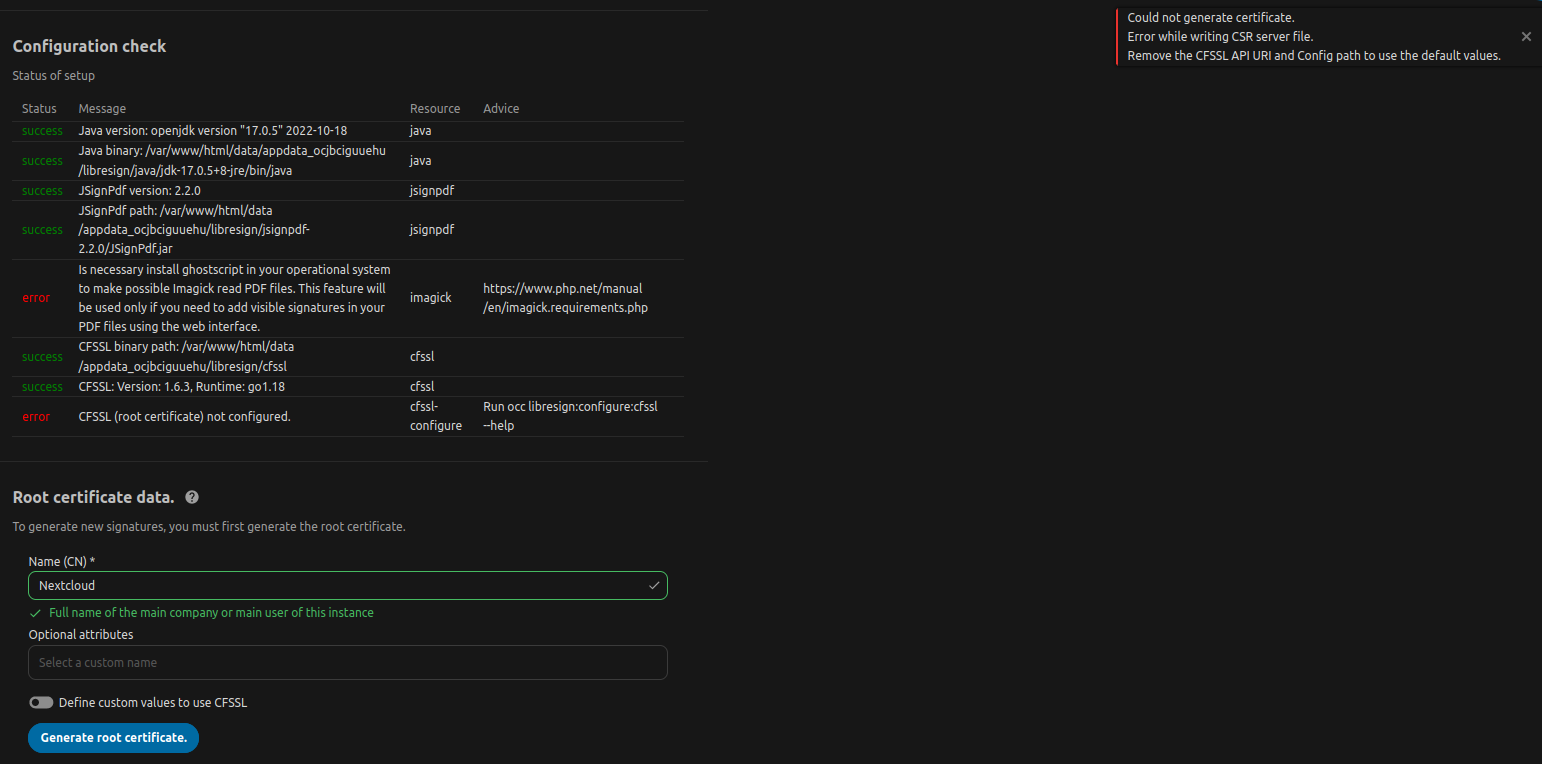Click the Resource column header
The width and height of the screenshot is (1542, 764).
tap(435, 108)
